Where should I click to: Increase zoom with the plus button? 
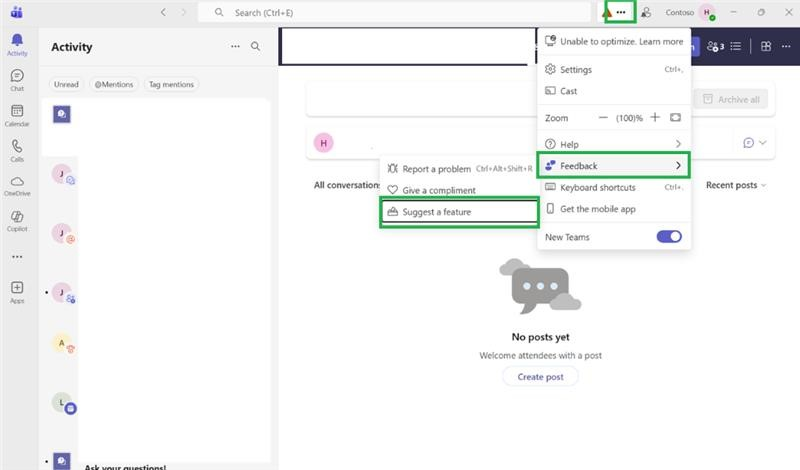click(x=655, y=117)
